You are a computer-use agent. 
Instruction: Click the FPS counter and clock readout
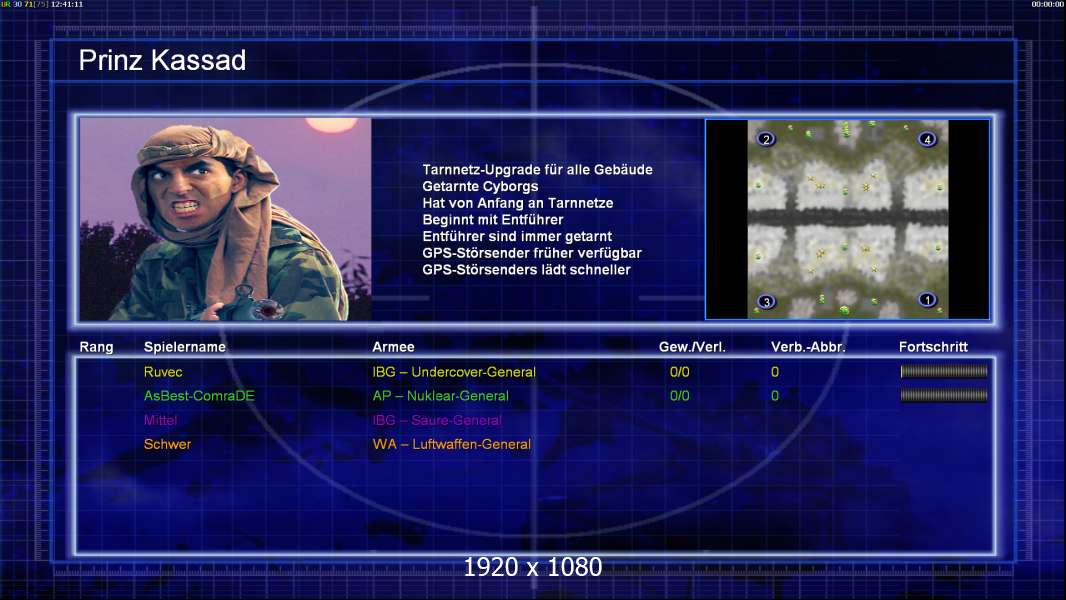click(x=42, y=4)
